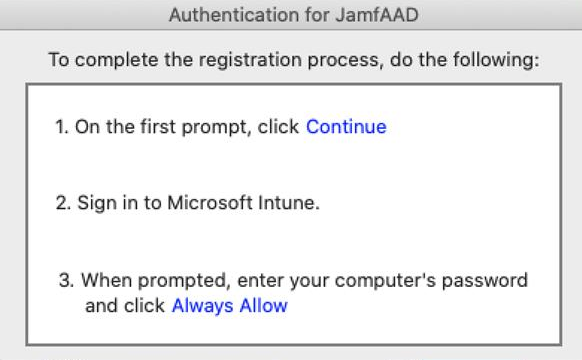Click the 'Sign in to Microsoft Intune' step
This screenshot has height=360, width=582.
pyautogui.click(x=198, y=203)
